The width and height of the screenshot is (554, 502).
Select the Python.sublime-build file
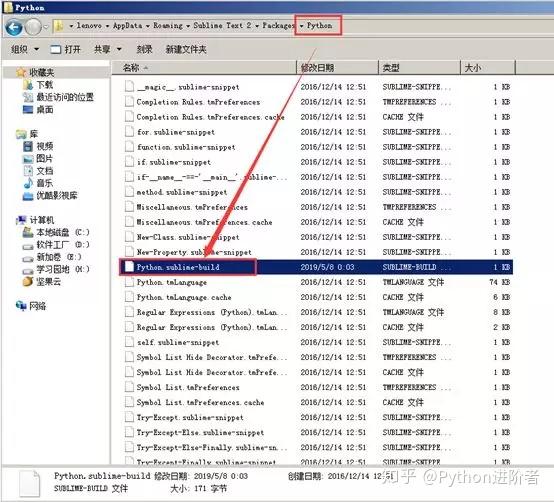tap(178, 267)
